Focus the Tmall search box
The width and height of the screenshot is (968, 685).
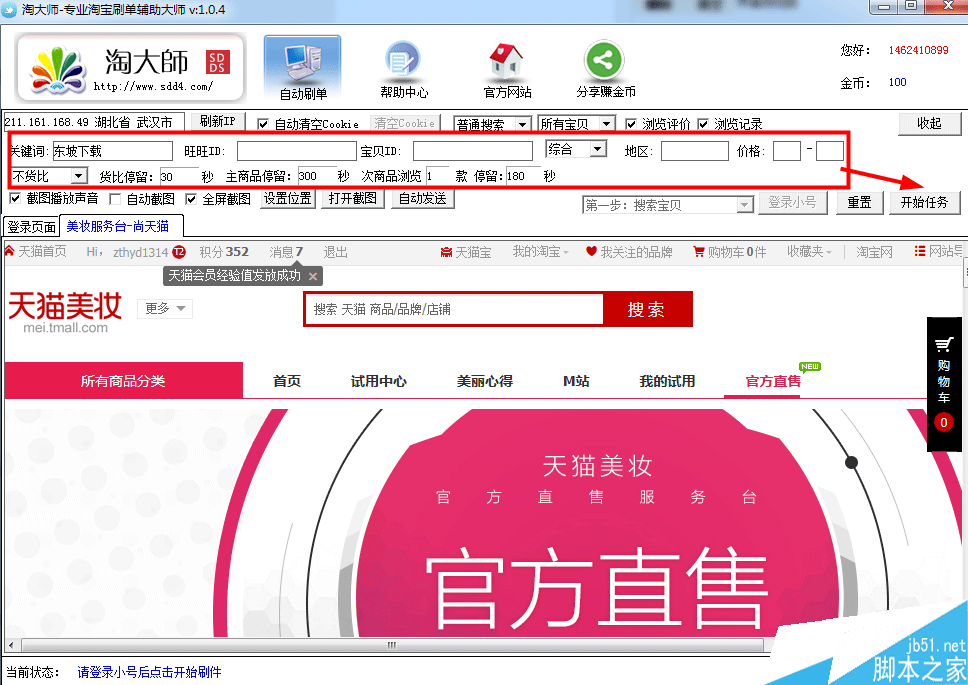point(454,309)
